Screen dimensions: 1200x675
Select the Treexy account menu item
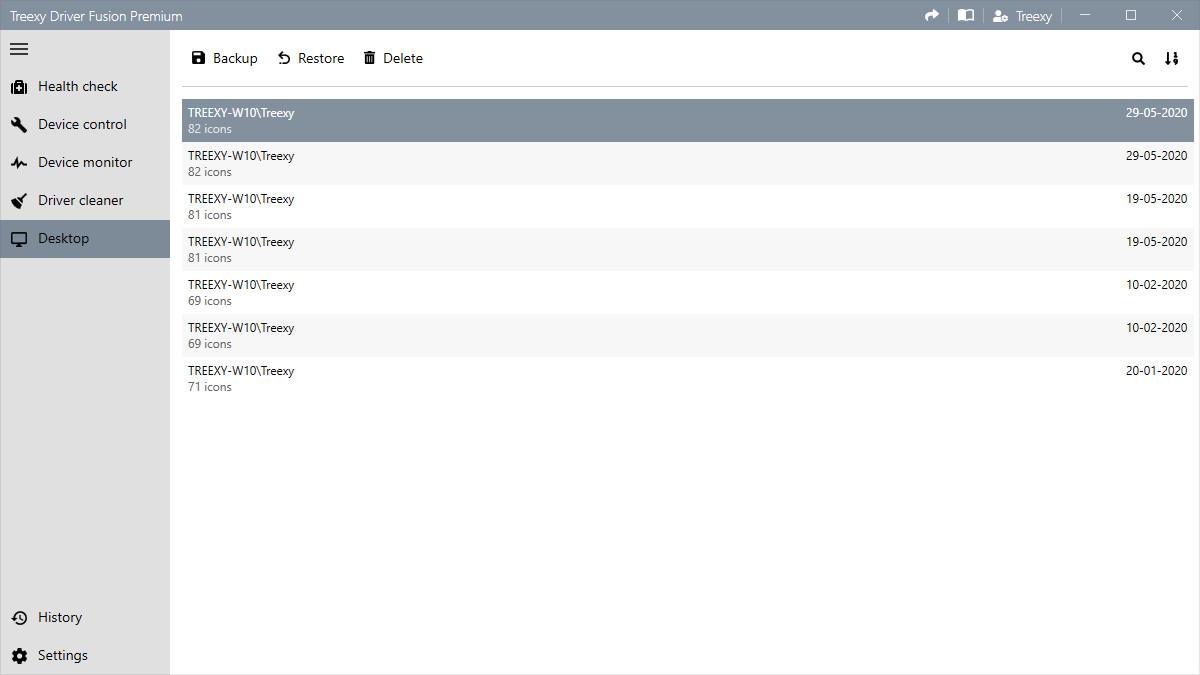1031,15
